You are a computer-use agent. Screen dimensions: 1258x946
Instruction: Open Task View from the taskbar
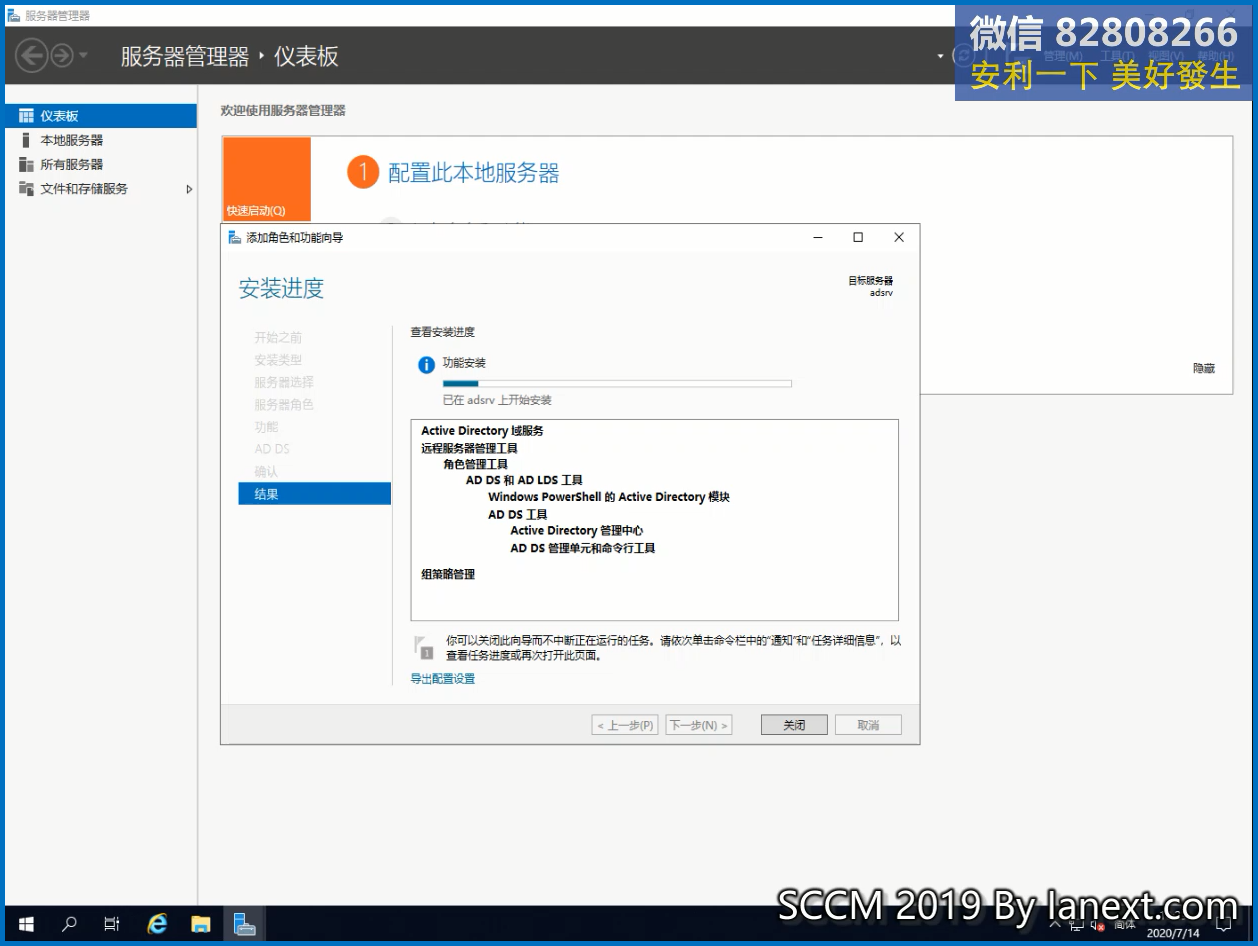pos(112,924)
